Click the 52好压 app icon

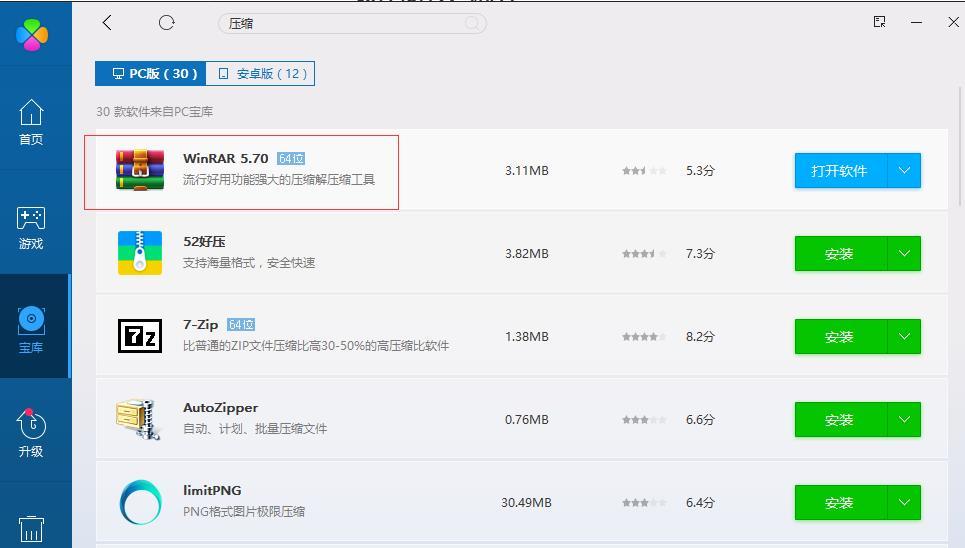(x=140, y=253)
